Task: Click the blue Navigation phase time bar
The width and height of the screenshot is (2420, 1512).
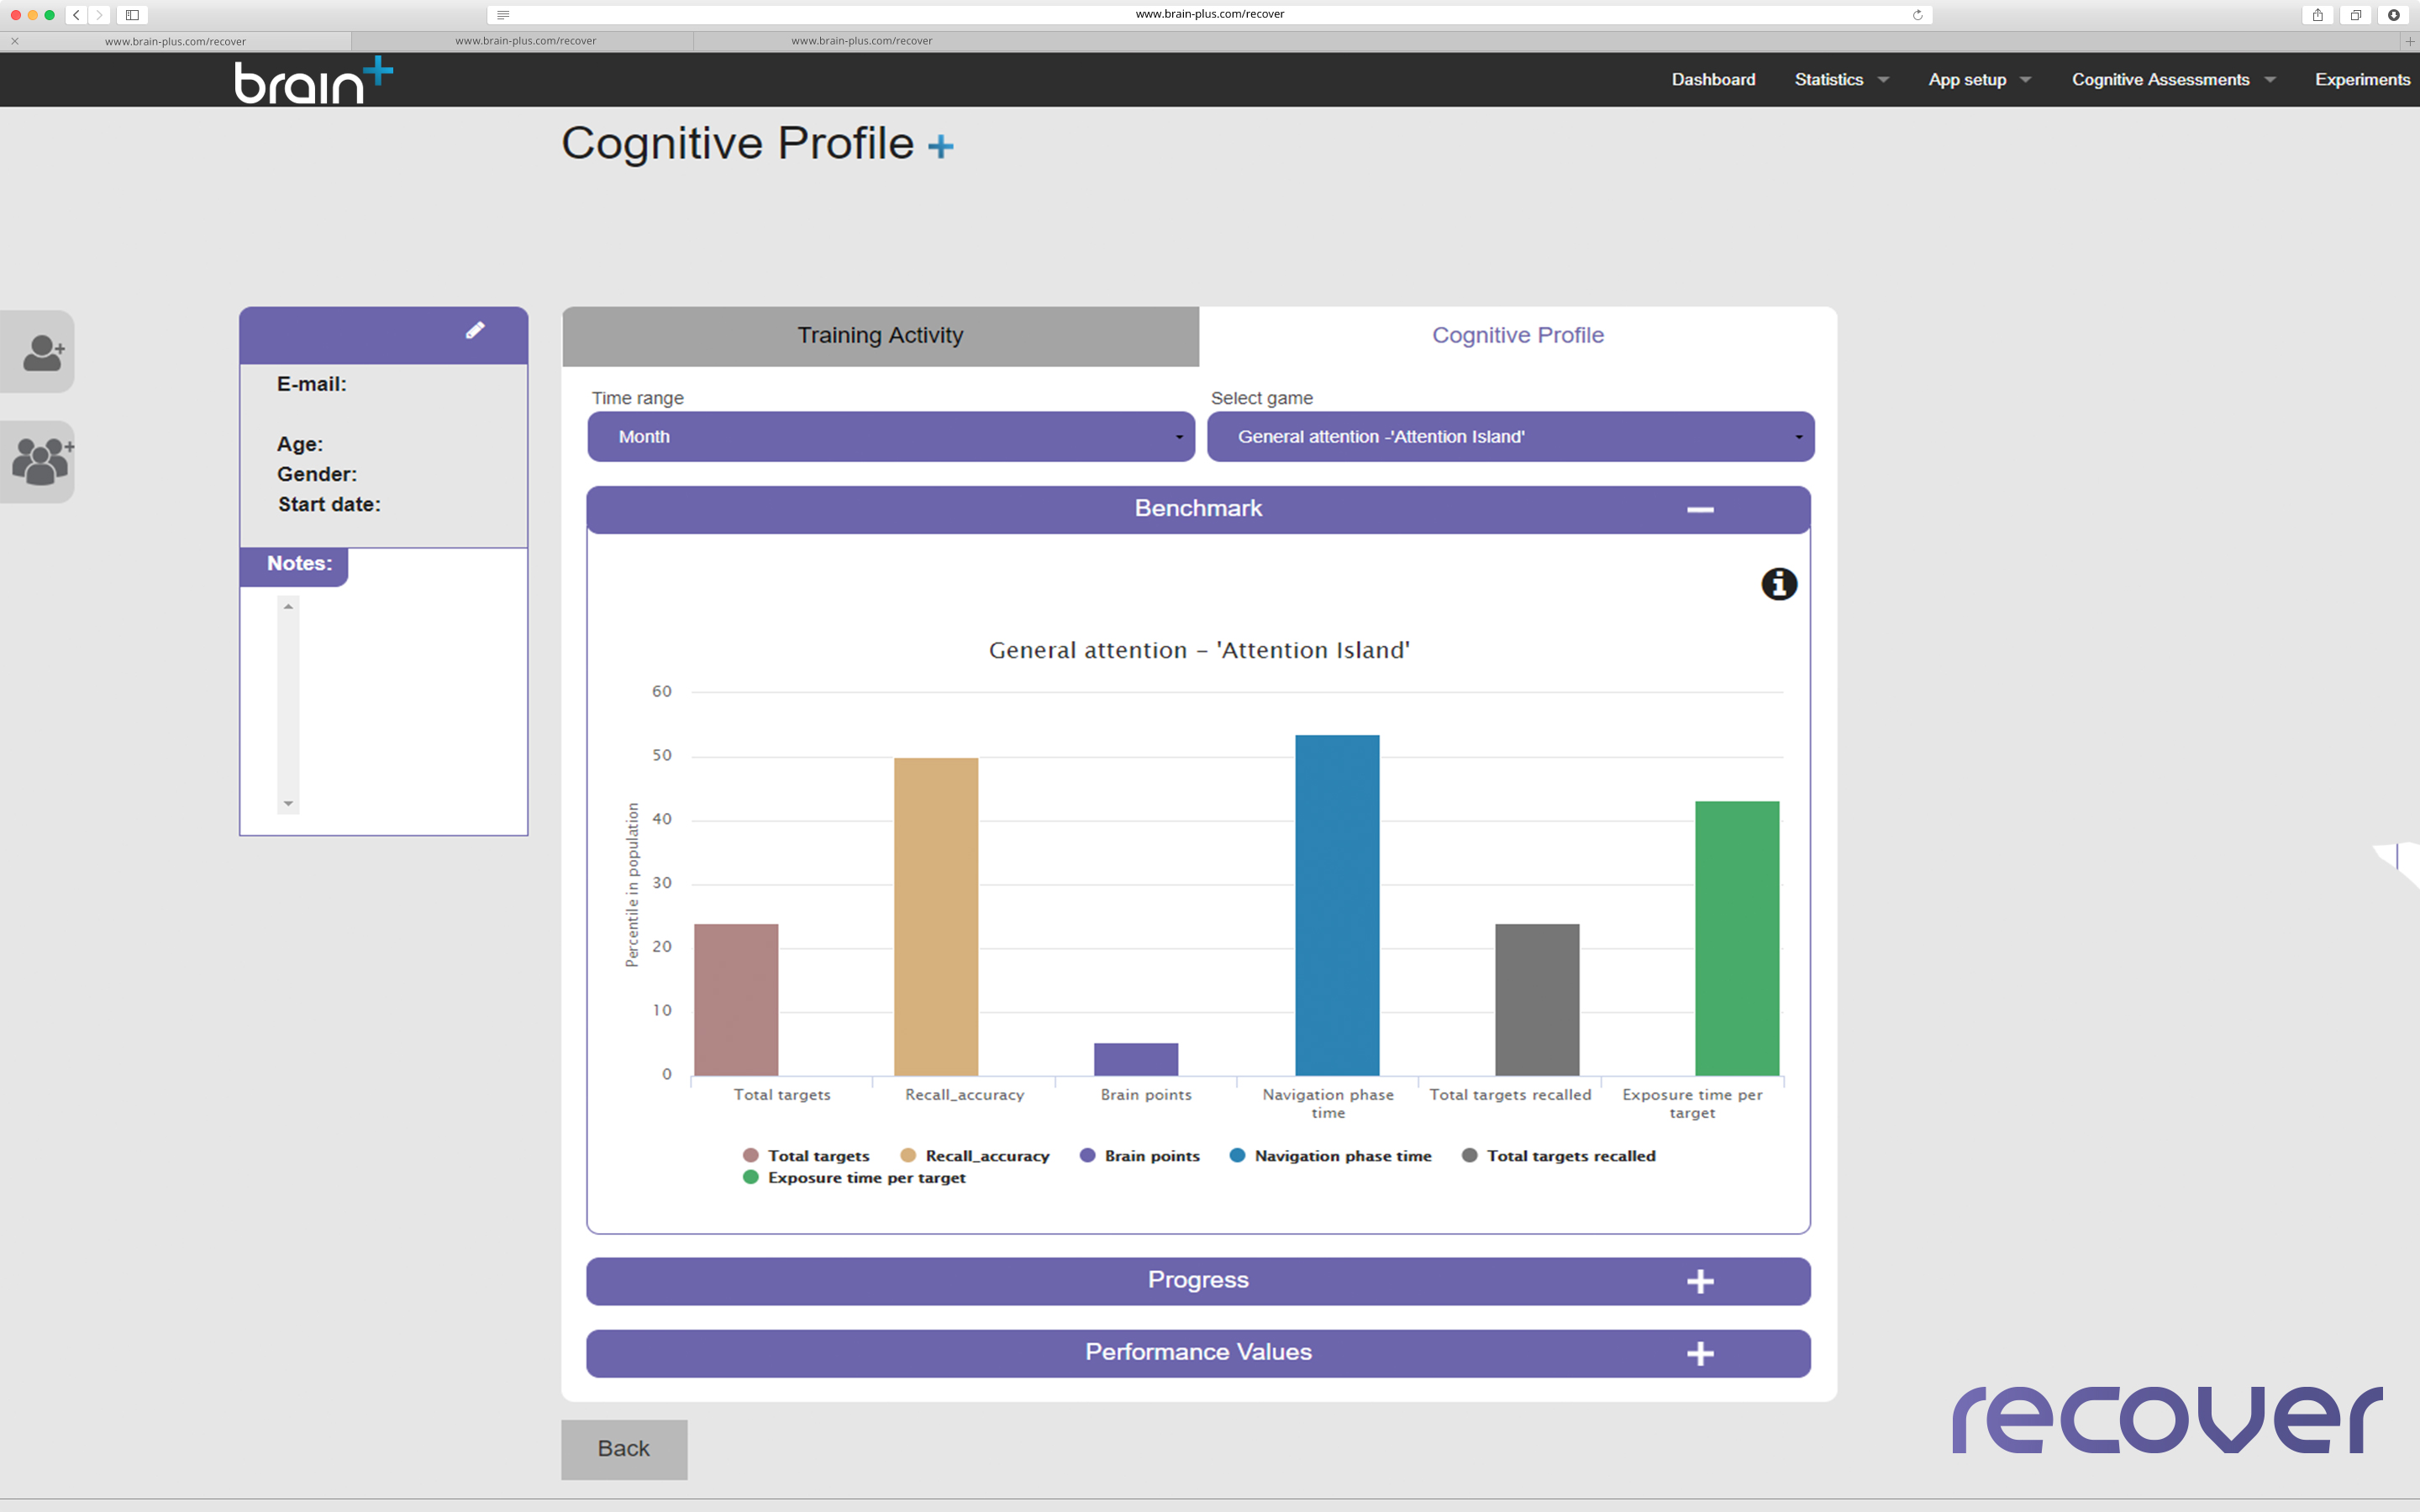Action: click(x=1336, y=905)
